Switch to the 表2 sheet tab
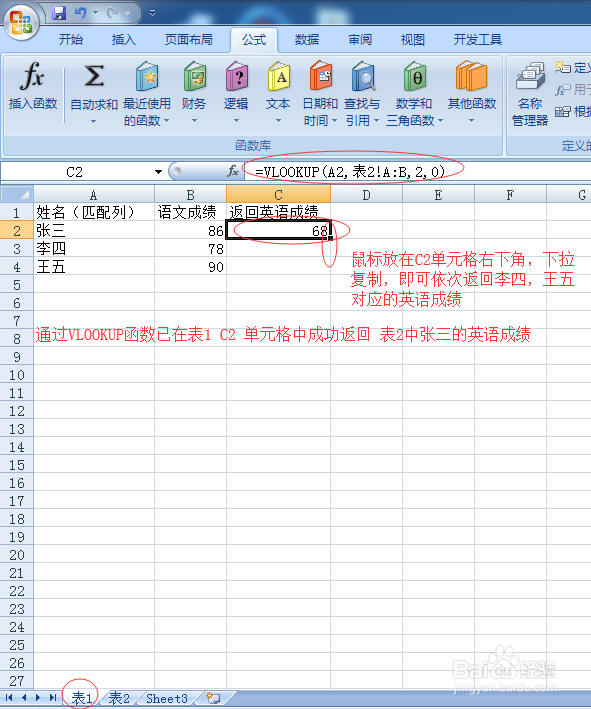This screenshot has width=591, height=709. (119, 698)
